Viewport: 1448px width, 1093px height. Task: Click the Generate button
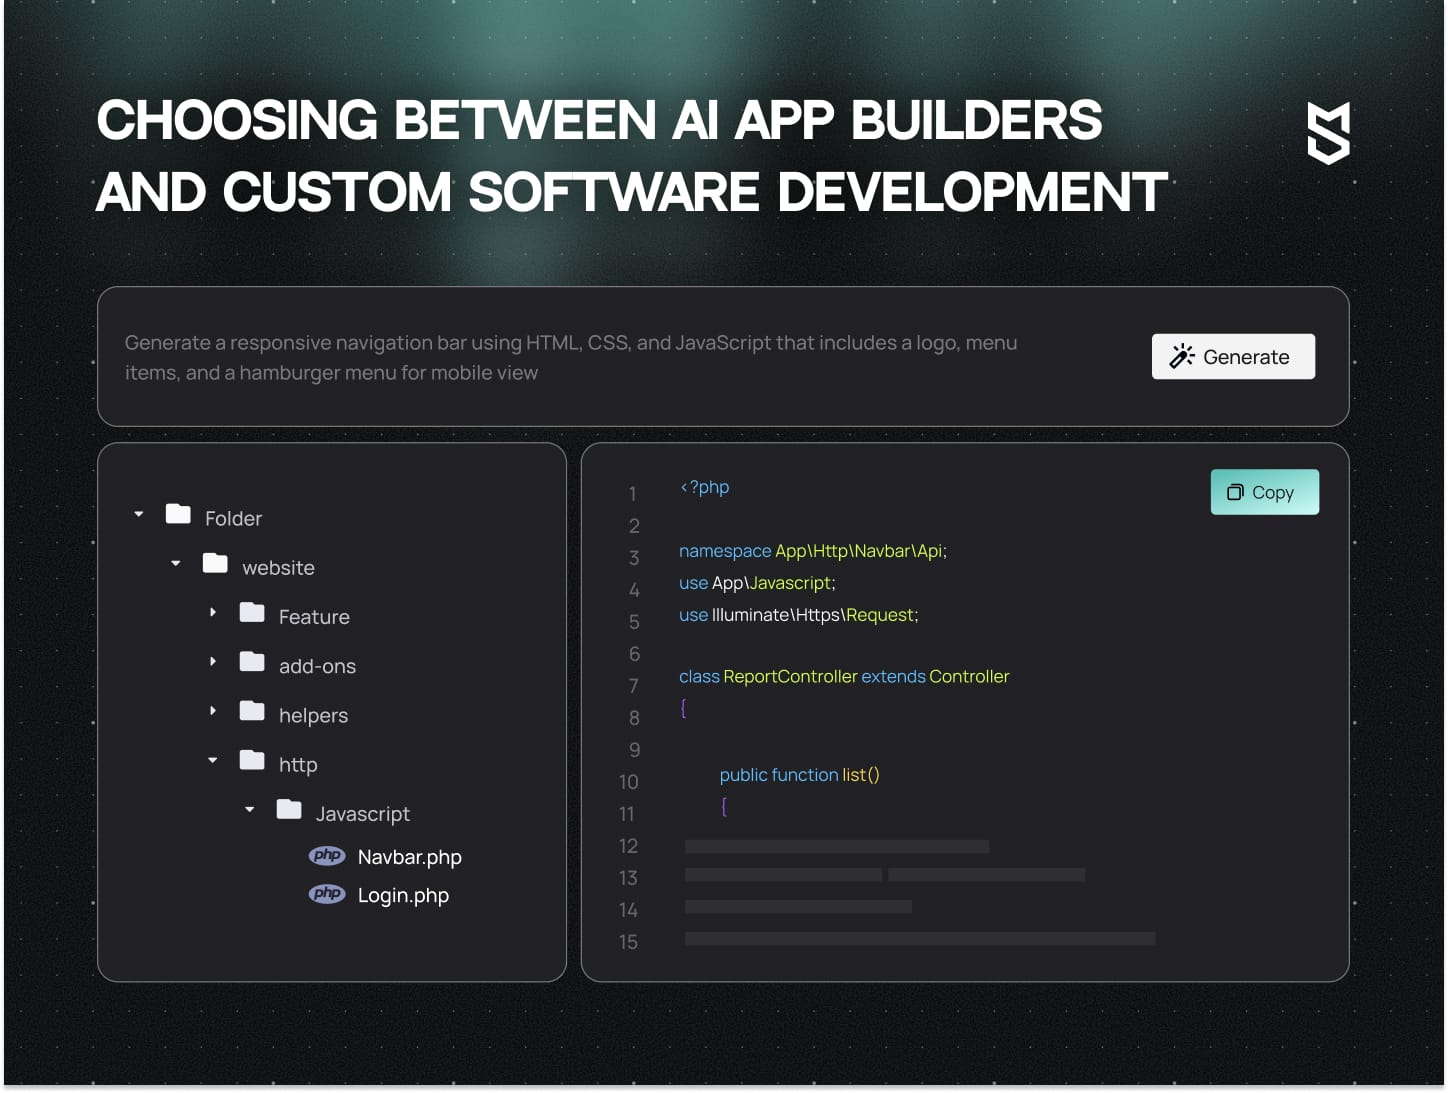pyautogui.click(x=1232, y=357)
